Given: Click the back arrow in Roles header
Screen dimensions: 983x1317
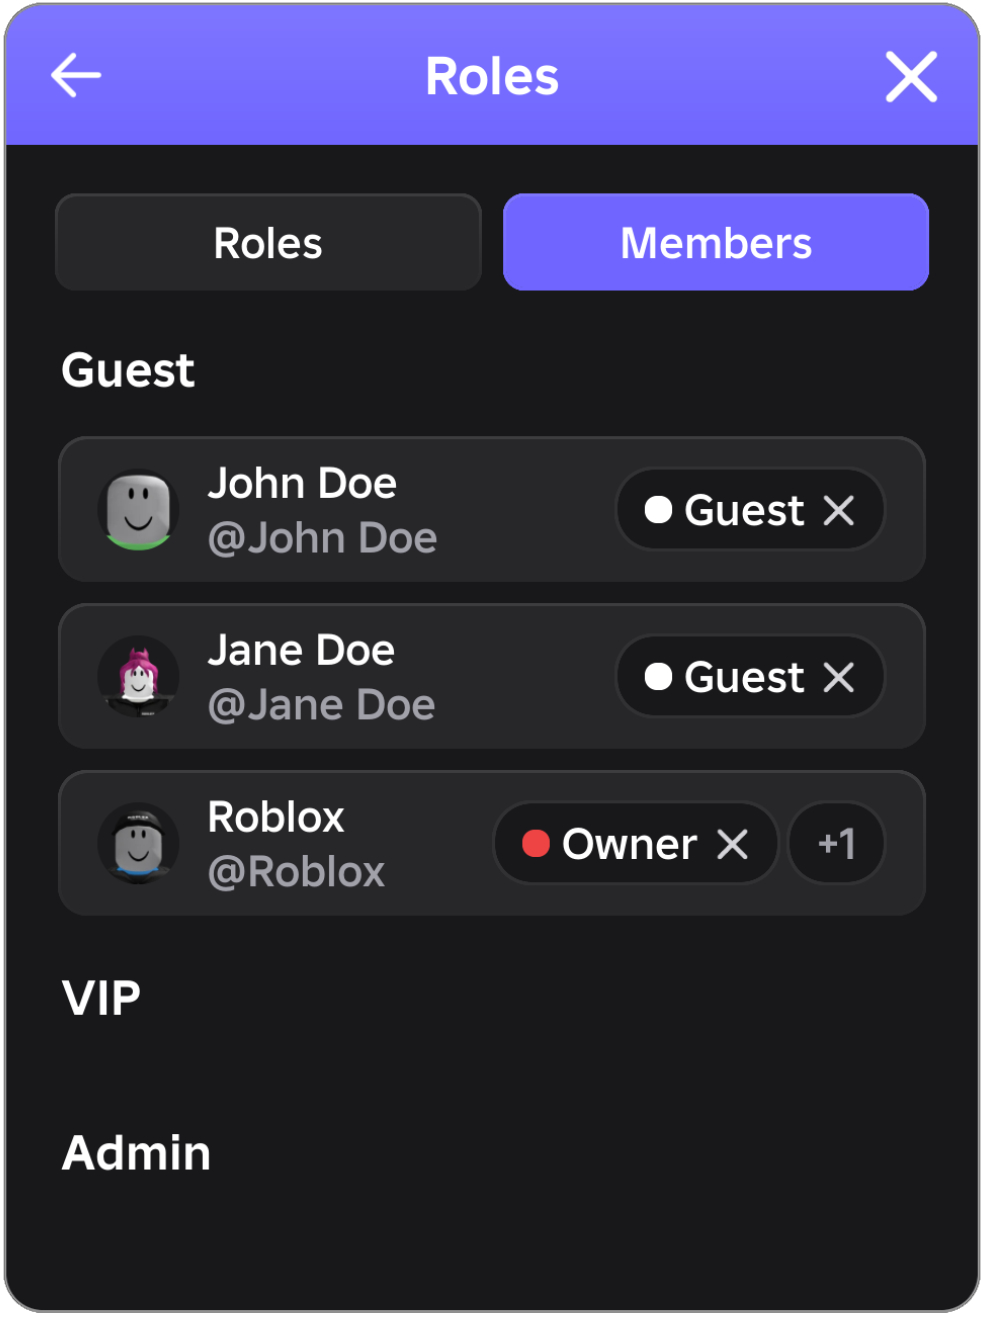Looking at the screenshot, I should coord(76,76).
